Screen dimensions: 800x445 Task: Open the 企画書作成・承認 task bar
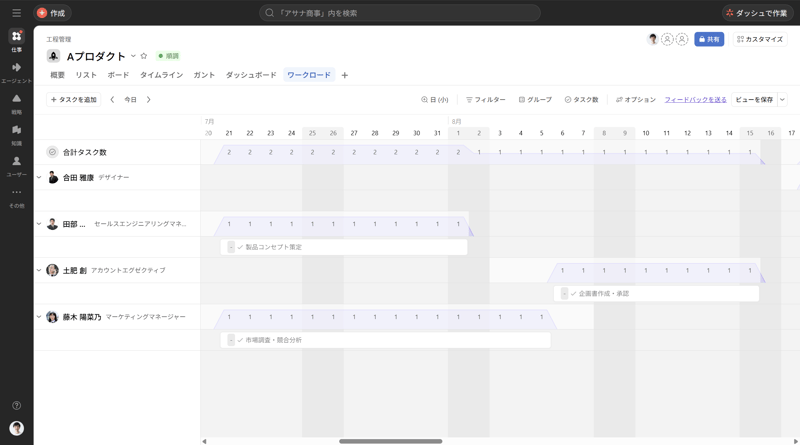pyautogui.click(x=657, y=293)
